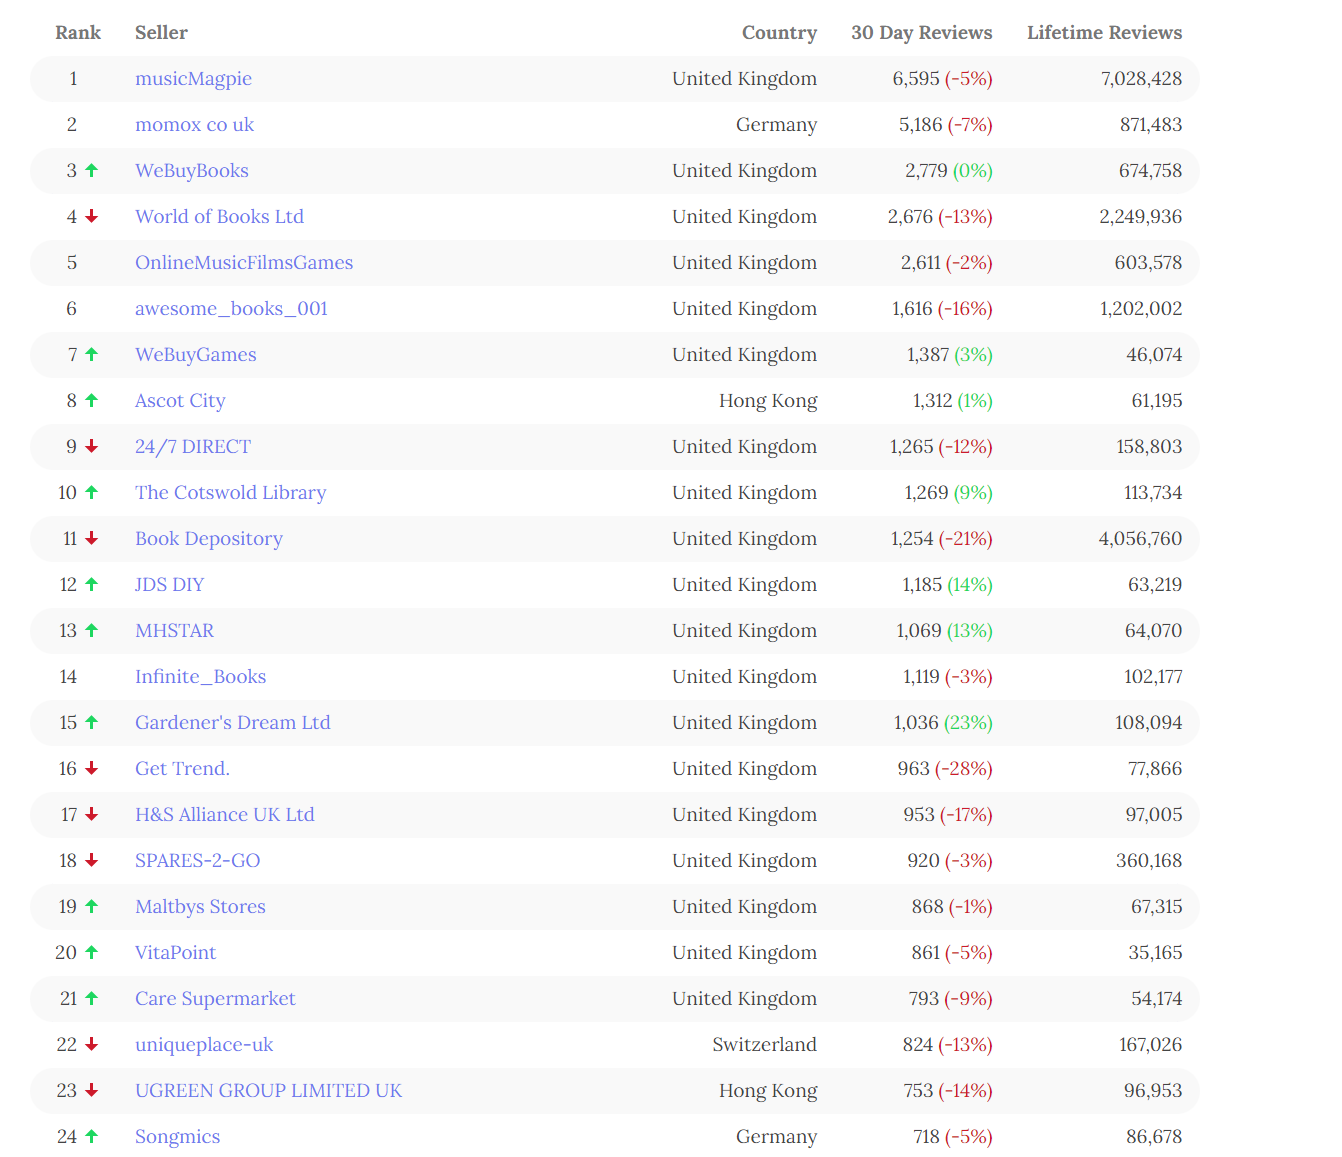The image size is (1342, 1157).
Task: Open uniqueplace-uk seller link
Action: [x=204, y=1045]
